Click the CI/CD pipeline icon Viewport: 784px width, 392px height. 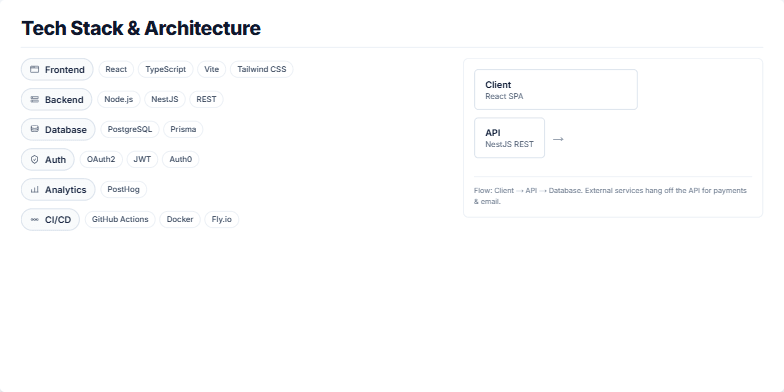coord(34,220)
